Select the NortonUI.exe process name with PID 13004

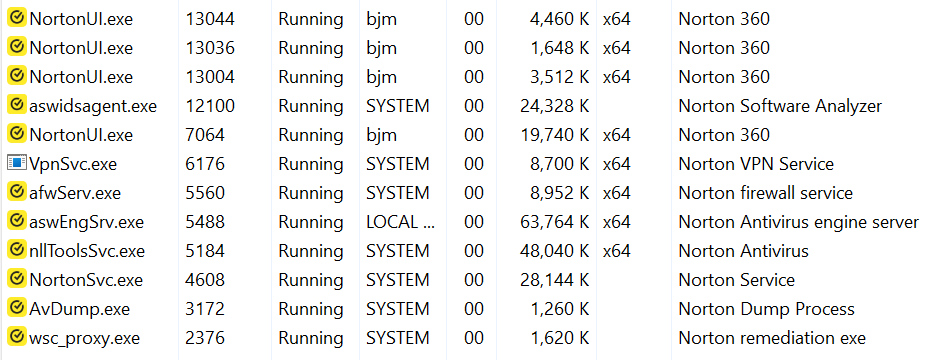pos(81,77)
